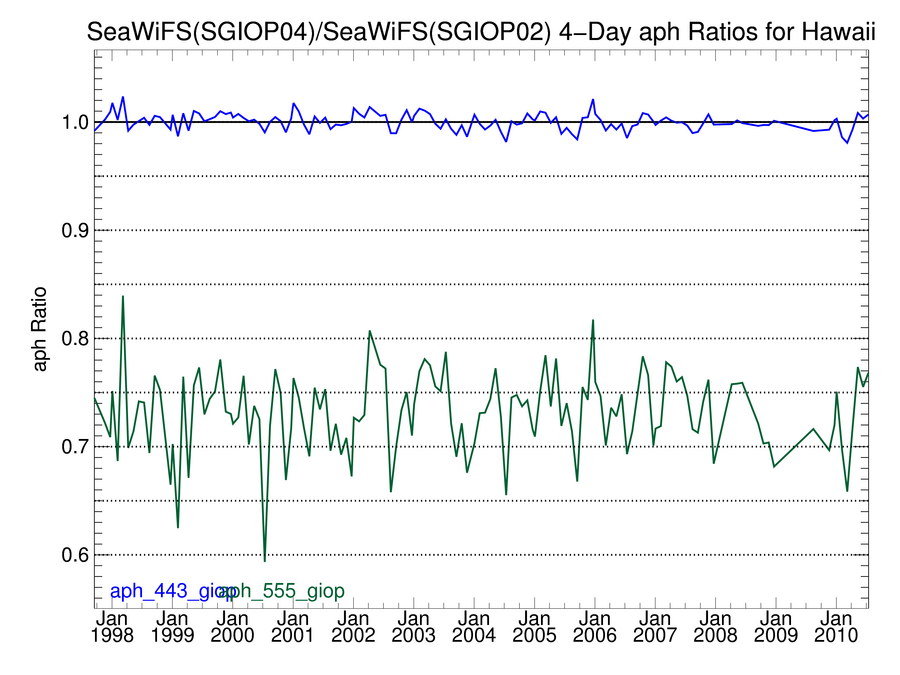Pick the Jan 1999 x-axis label

point(172,627)
